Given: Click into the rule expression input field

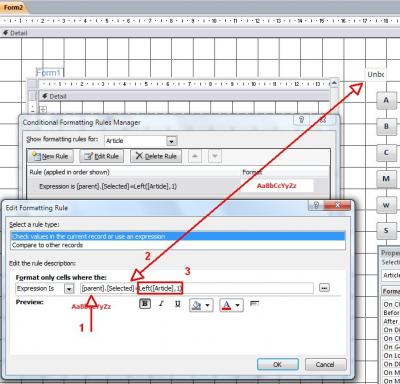Looking at the screenshot, I should click(x=197, y=288).
